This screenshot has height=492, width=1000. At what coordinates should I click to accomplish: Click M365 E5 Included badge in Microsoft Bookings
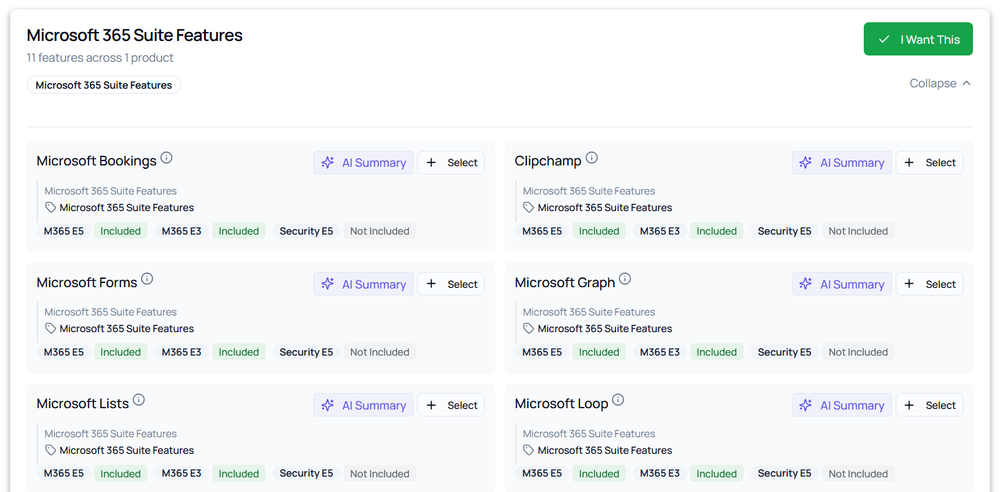tap(121, 231)
